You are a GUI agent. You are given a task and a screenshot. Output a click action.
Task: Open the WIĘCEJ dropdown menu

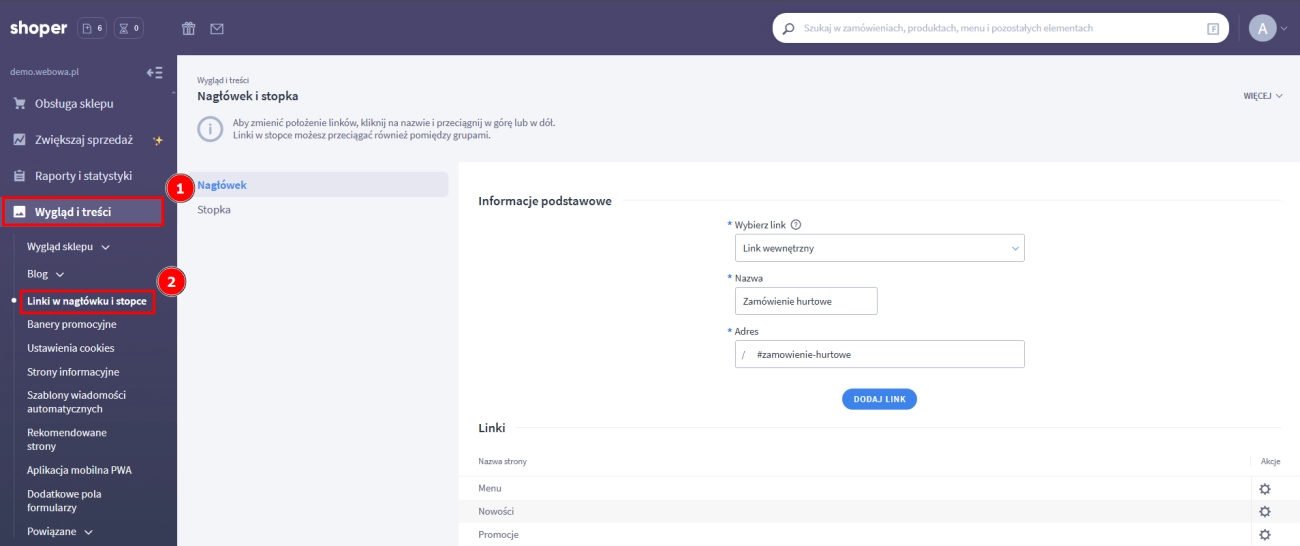point(1262,97)
